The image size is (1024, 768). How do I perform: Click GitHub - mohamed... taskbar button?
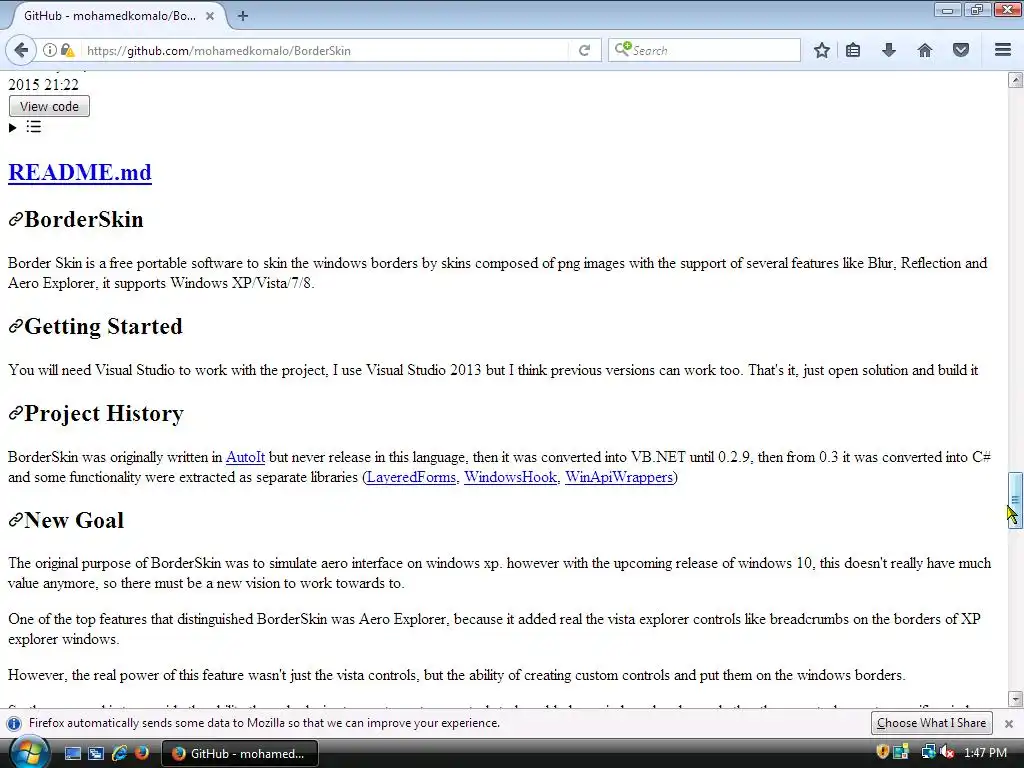pos(240,754)
